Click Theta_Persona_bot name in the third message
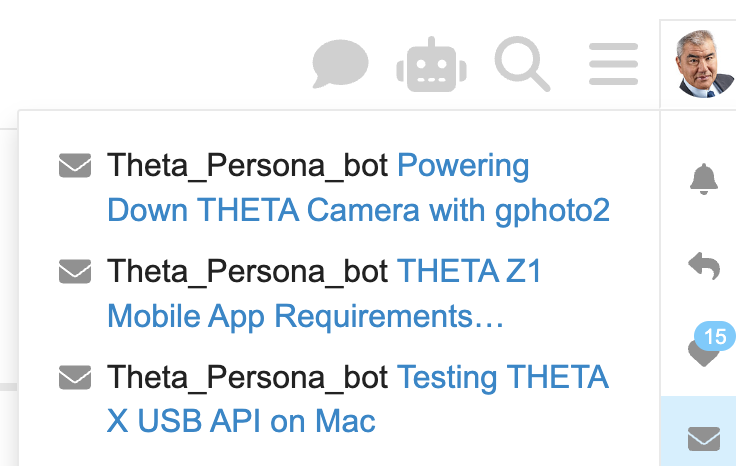This screenshot has width=736, height=466. (247, 378)
